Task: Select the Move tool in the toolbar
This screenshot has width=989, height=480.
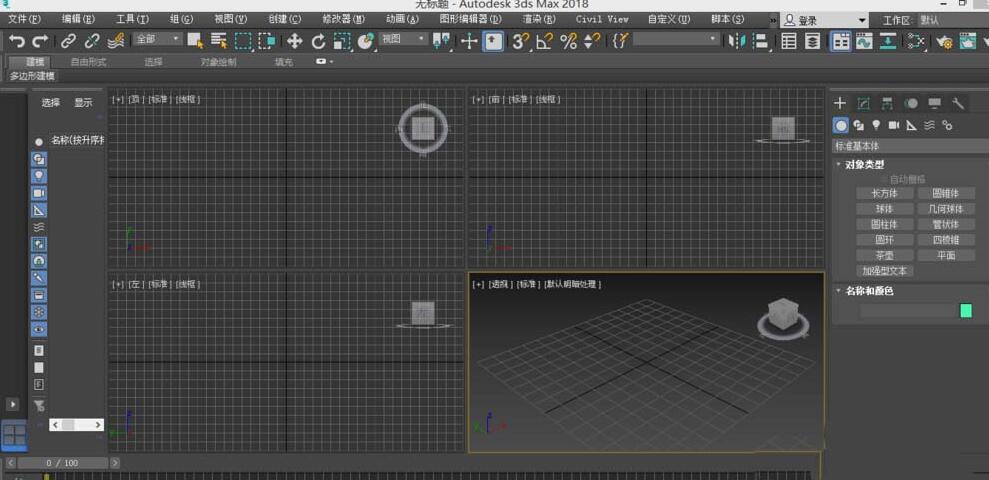Action: (294, 41)
